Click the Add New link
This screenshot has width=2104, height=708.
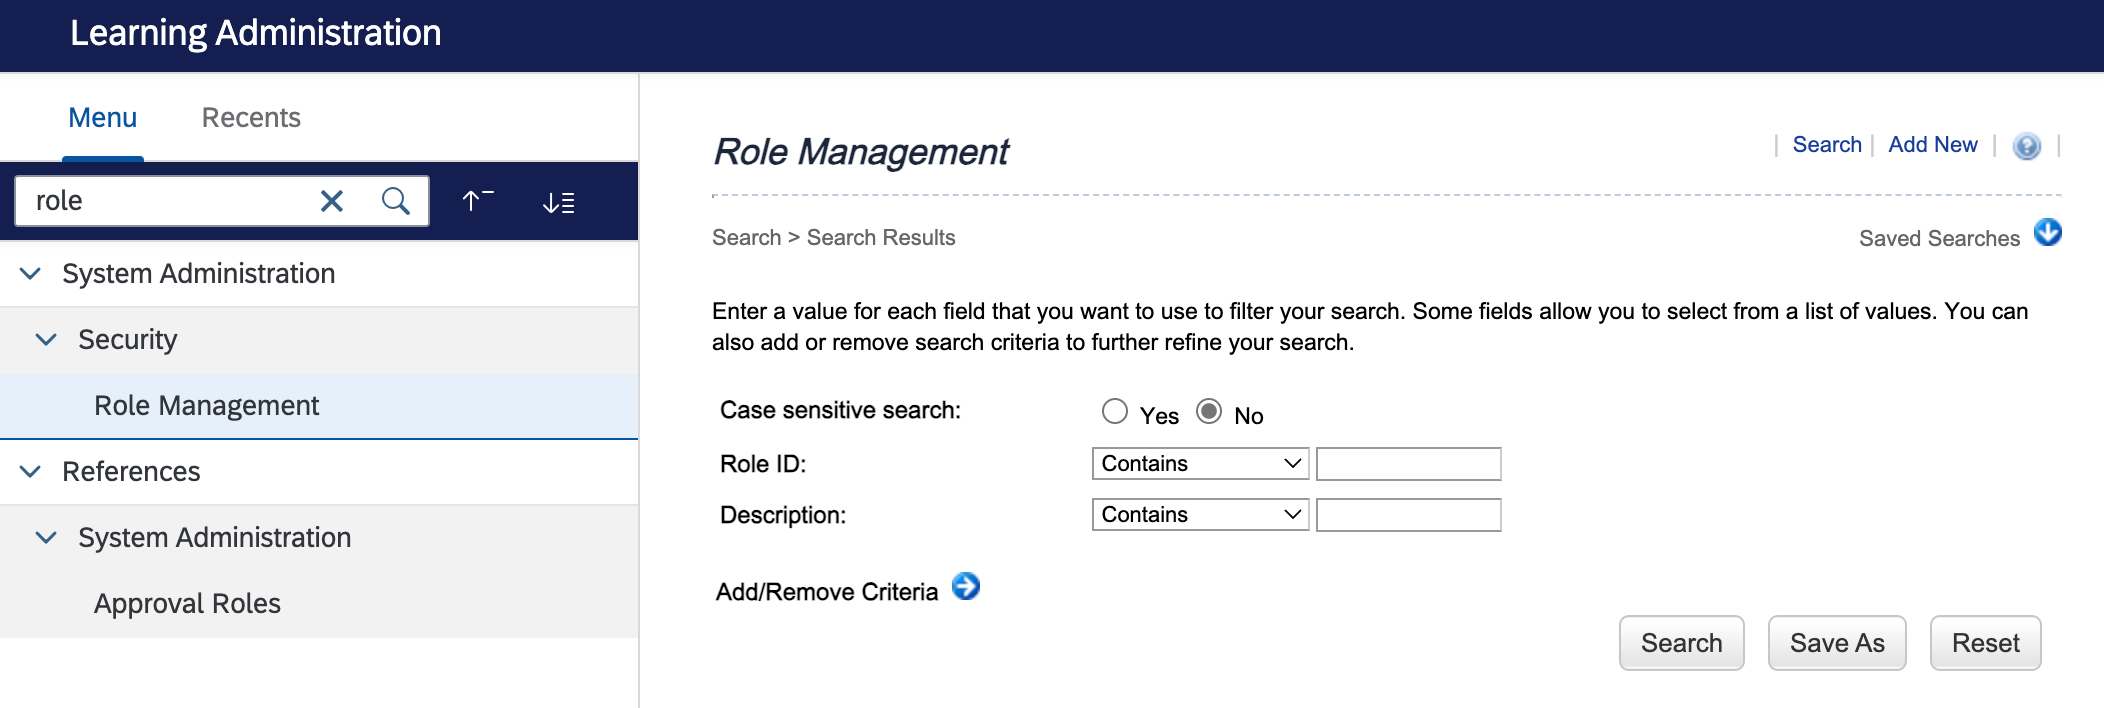(1932, 145)
